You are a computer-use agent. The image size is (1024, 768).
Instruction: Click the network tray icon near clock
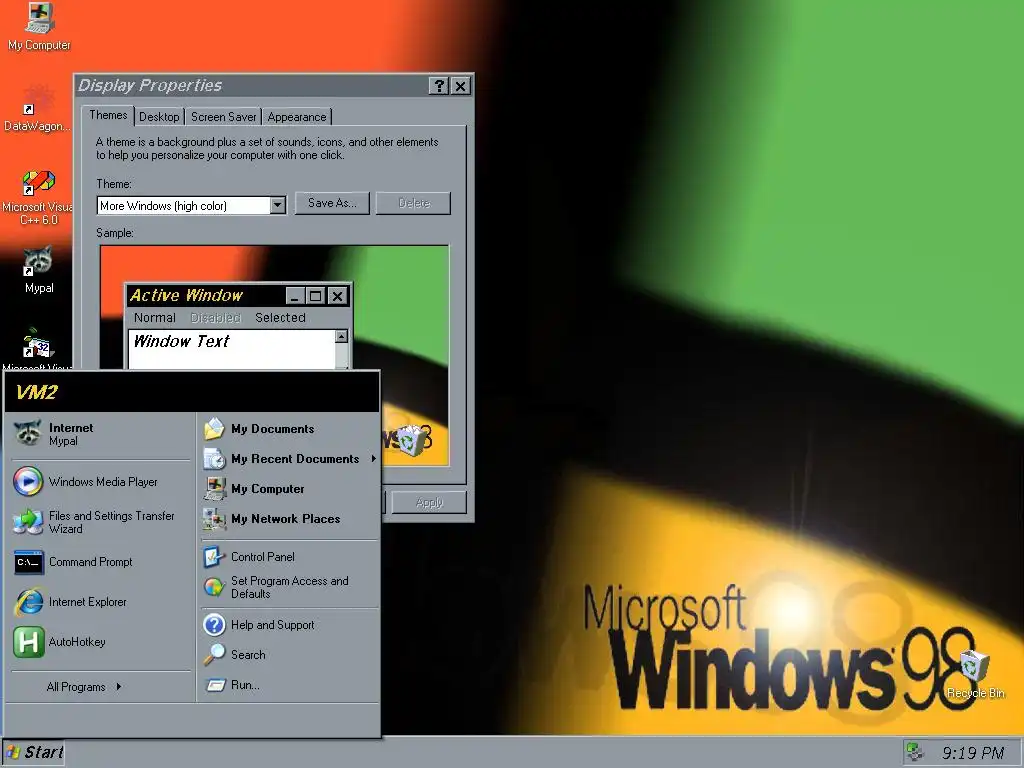(916, 752)
